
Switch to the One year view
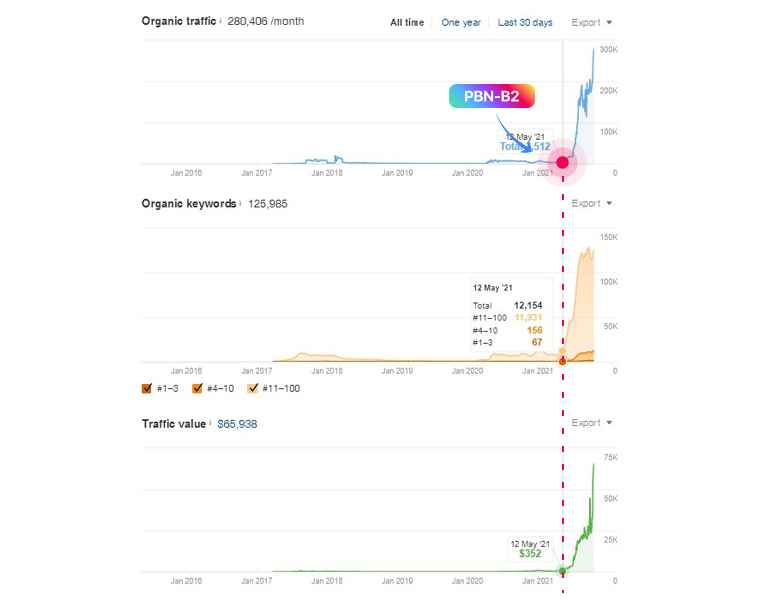[461, 22]
